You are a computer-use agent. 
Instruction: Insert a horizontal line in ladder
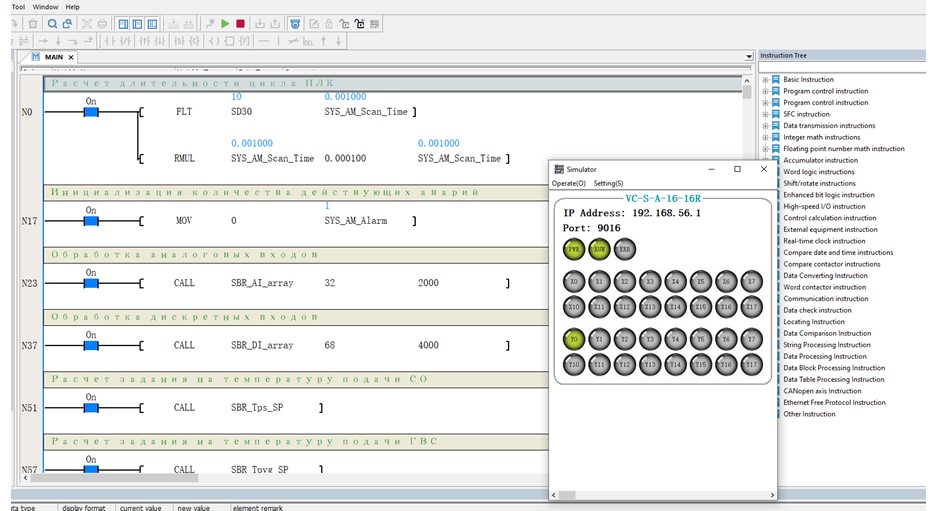(x=263, y=41)
